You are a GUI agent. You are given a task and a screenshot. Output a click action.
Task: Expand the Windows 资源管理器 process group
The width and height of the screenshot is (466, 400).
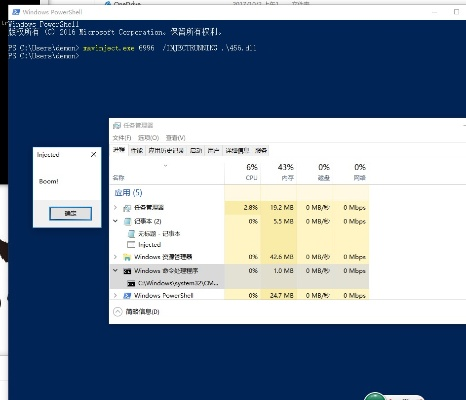point(115,257)
